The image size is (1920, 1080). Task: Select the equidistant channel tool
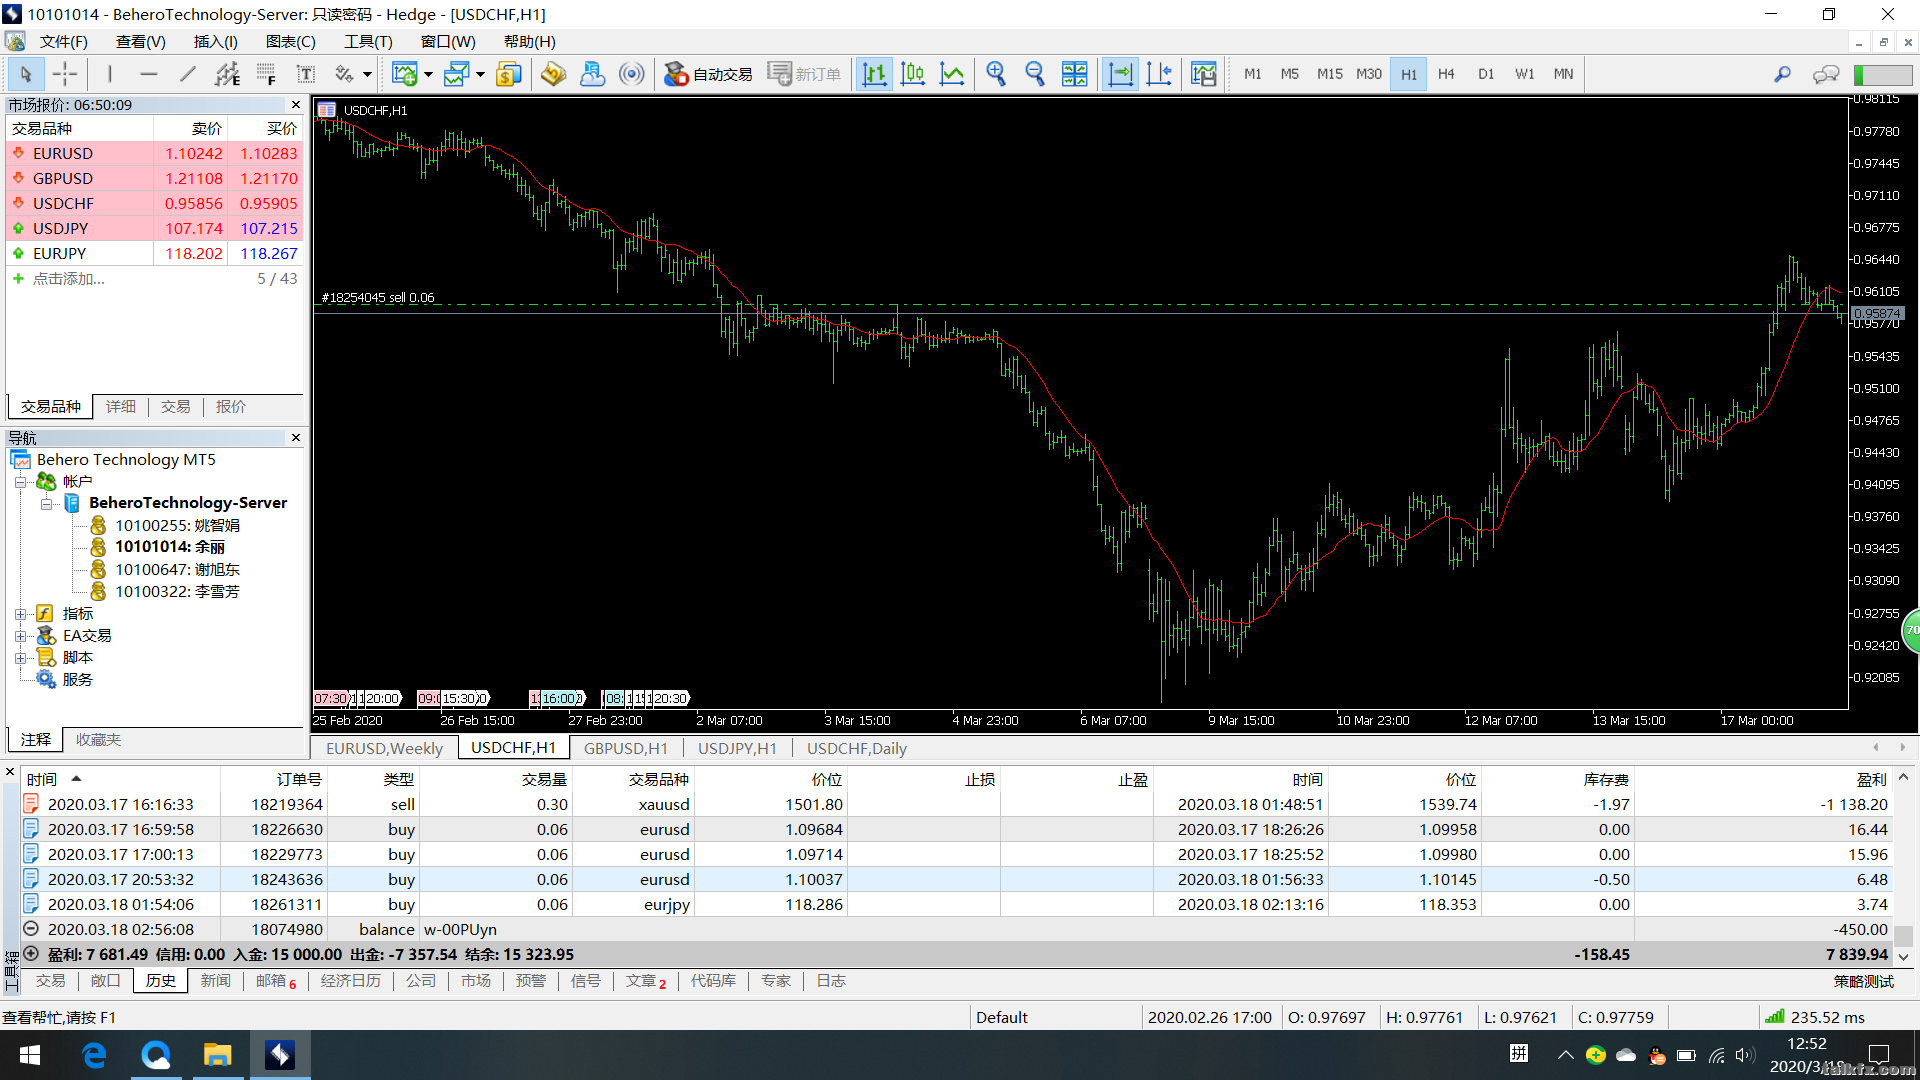click(x=227, y=74)
